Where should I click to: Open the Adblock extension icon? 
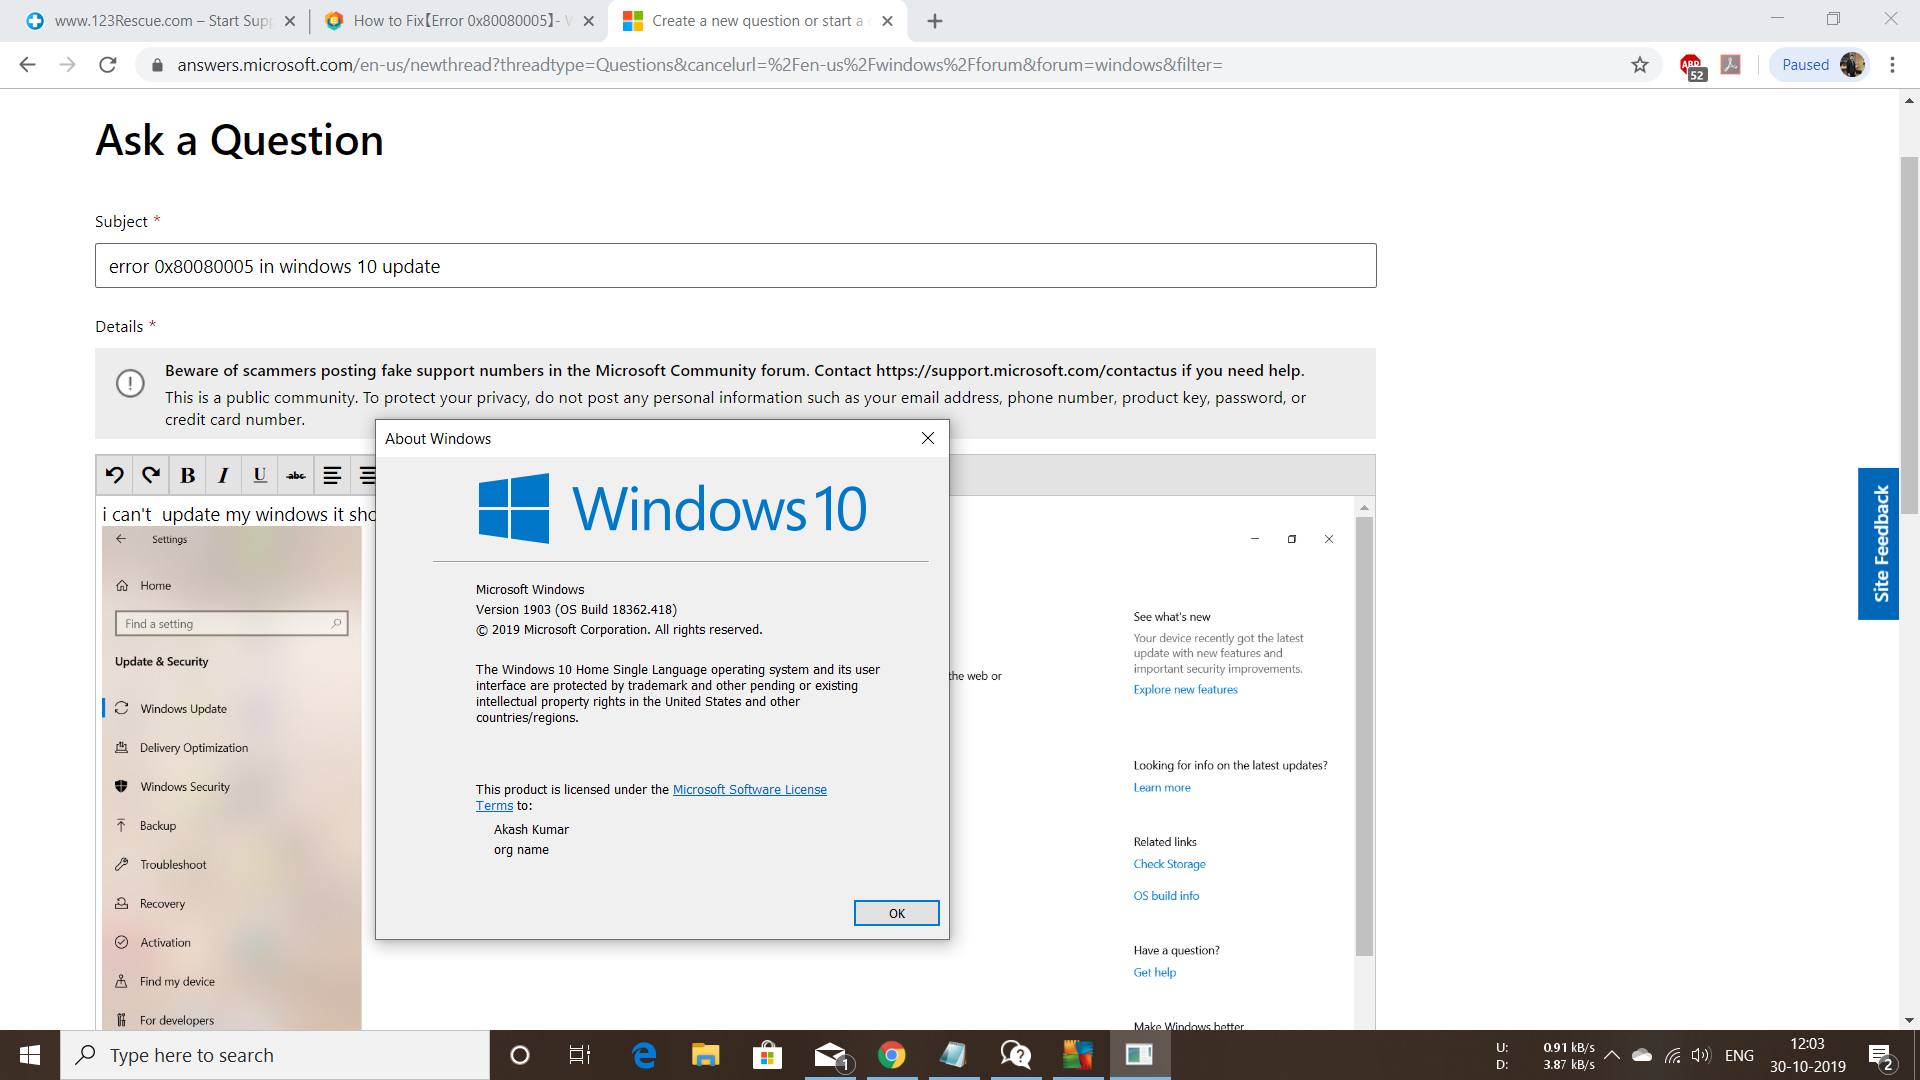click(x=1692, y=66)
